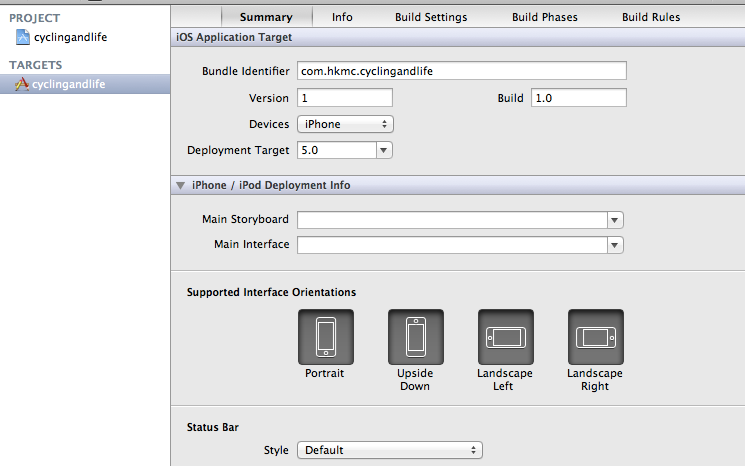Switch to the Build Settings tab

coord(432,17)
